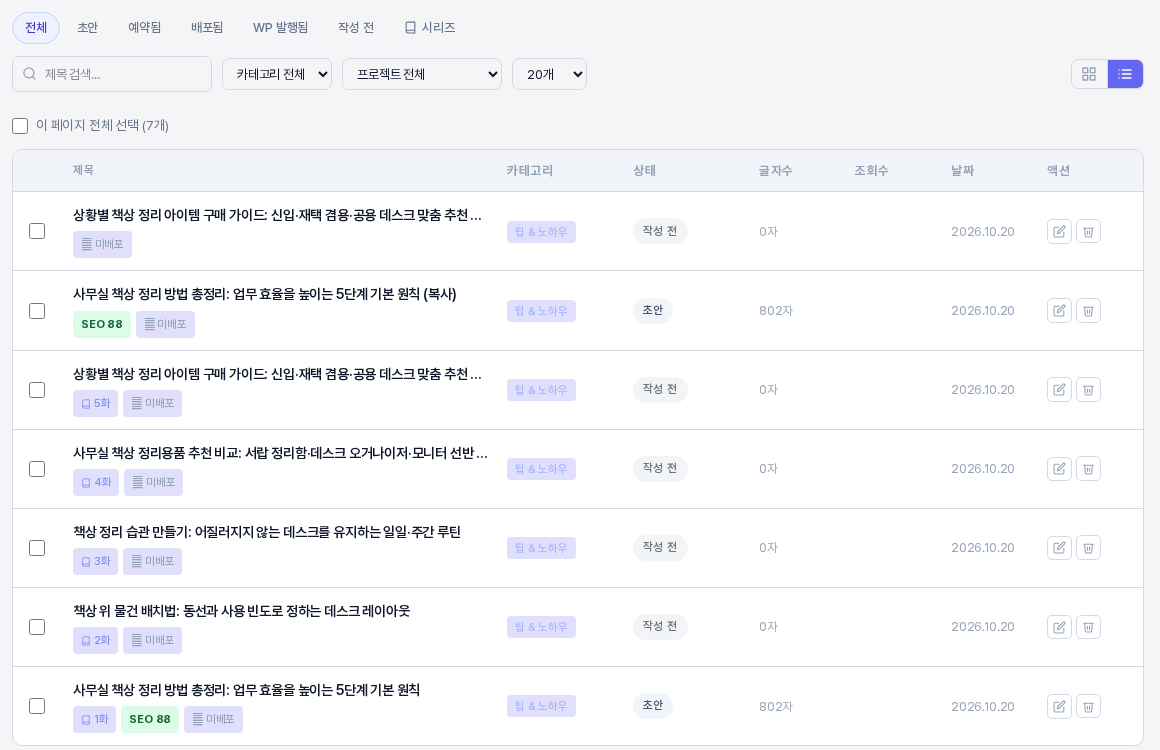
Task: Edit the 상황별 책상 정리 post without episode badge
Action: click(x=1059, y=232)
